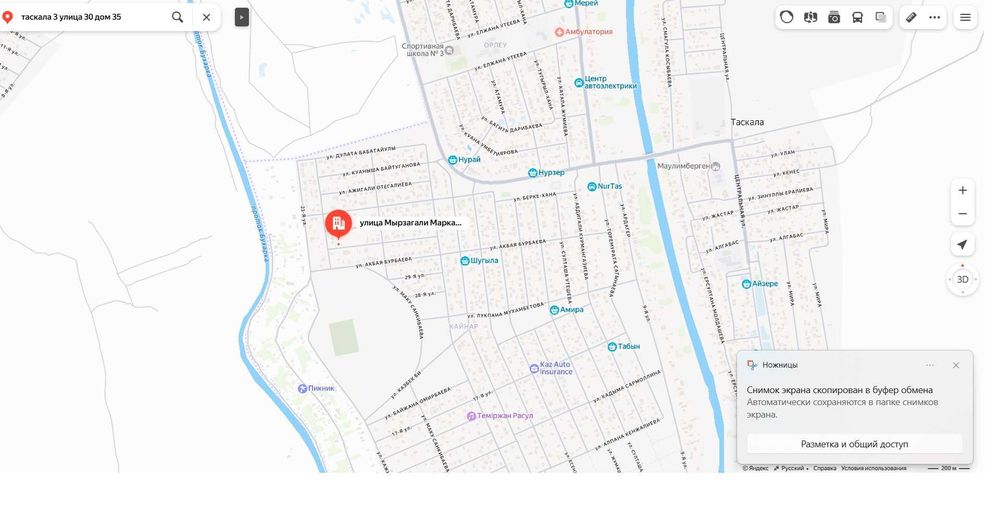Zoom in with the plus button

tap(962, 191)
